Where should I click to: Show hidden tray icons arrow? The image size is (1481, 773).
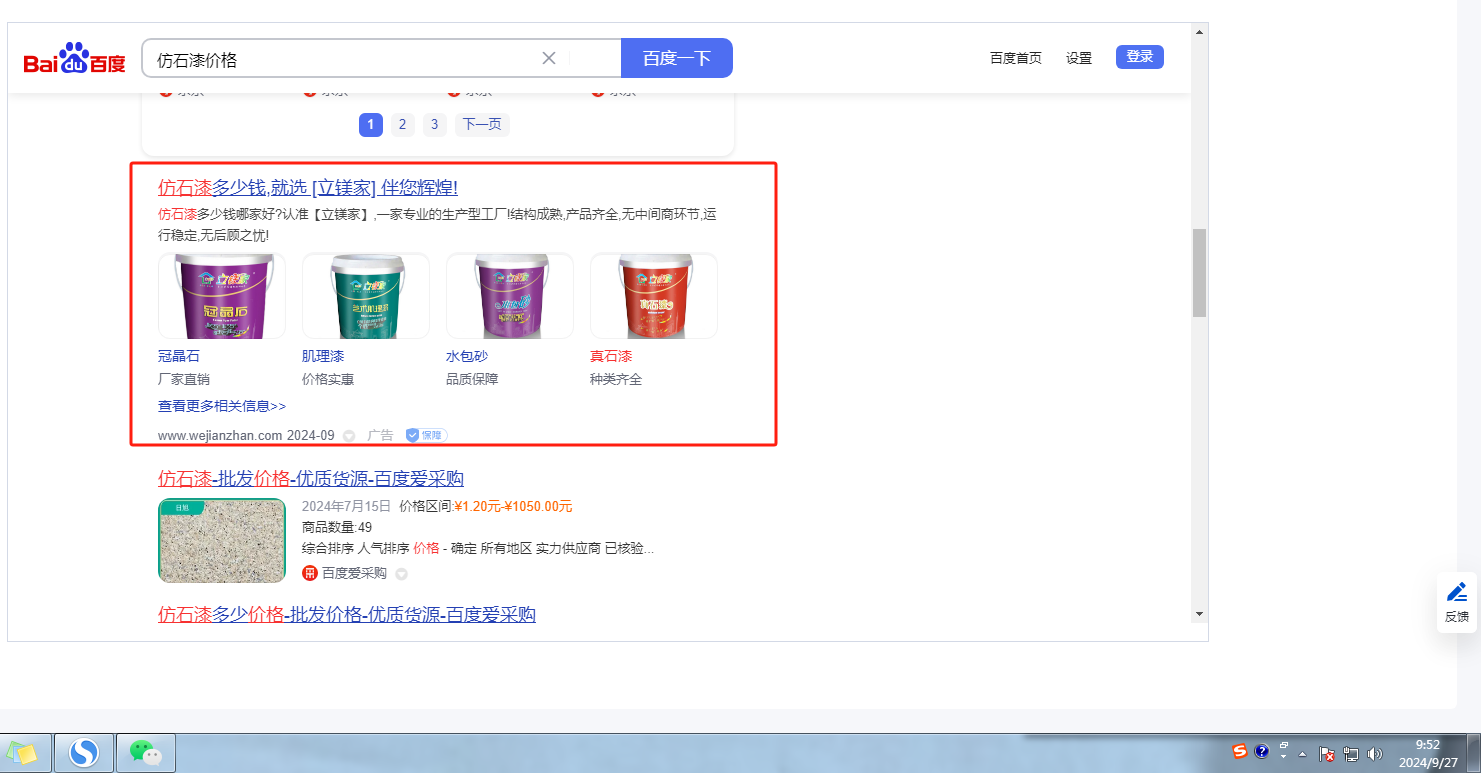pos(1303,754)
